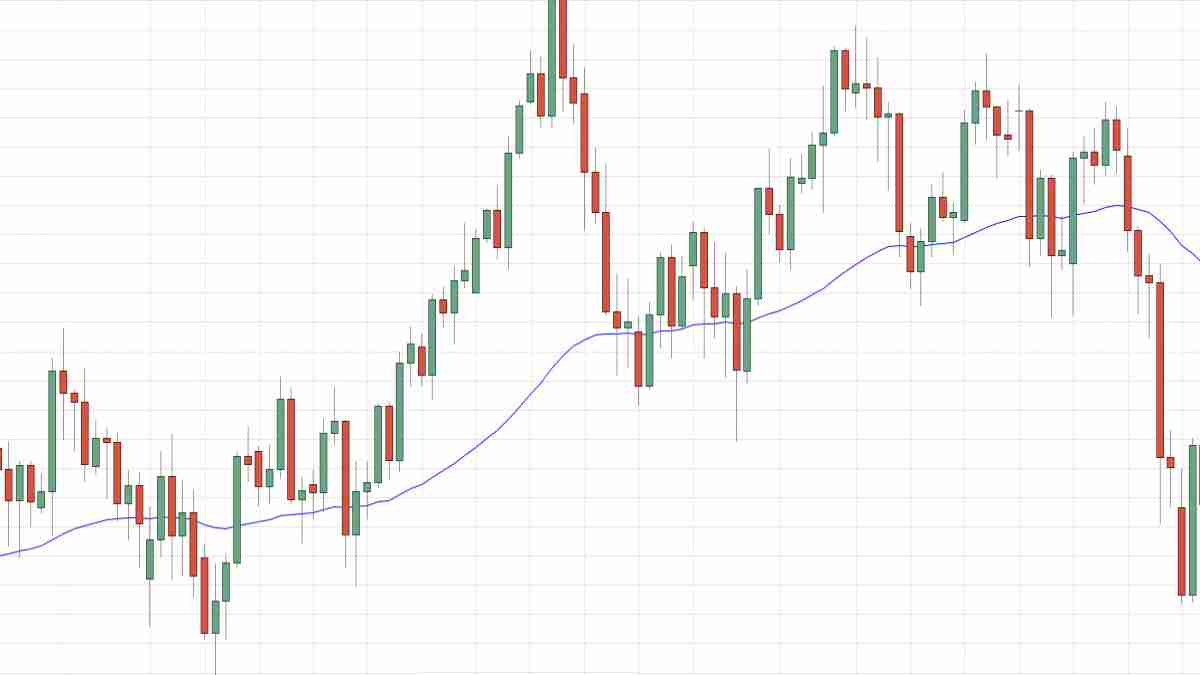Click the tall green candle rebounding from the bottom-left low
The height and width of the screenshot is (675, 1200).
[x=237, y=508]
